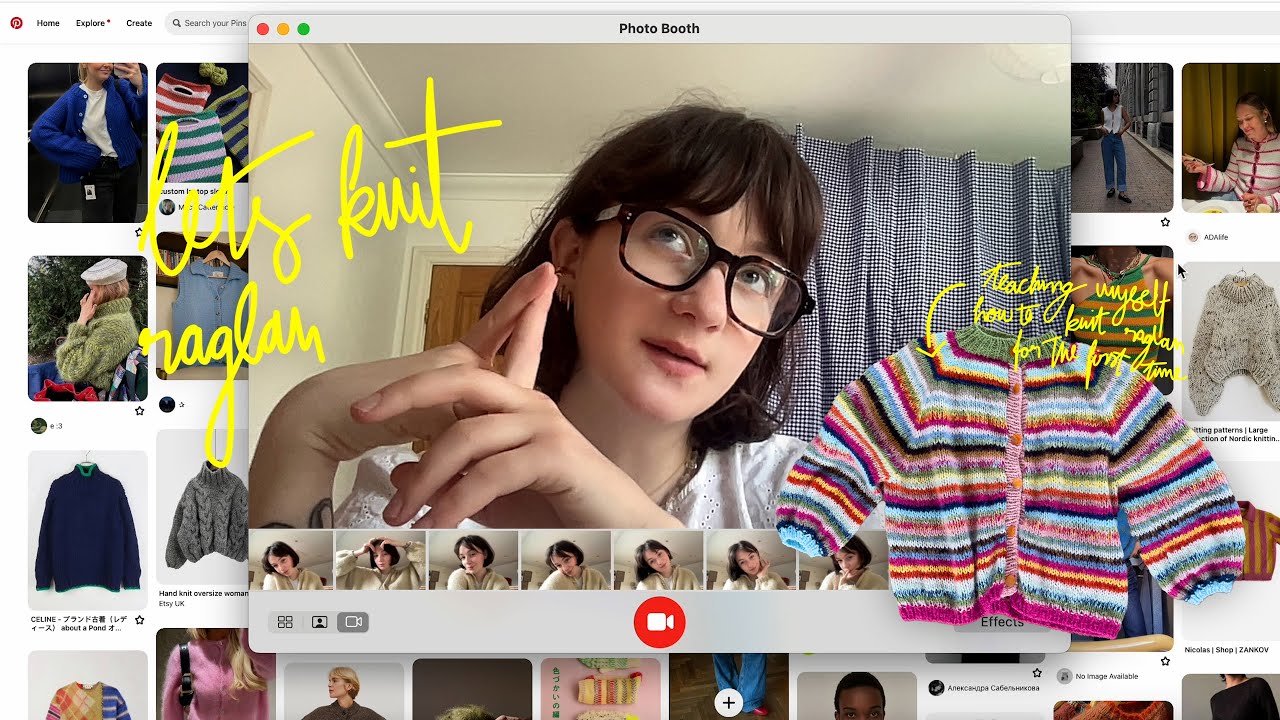Select the third Photo Booth strip thumbnail
Viewport: 1280px width, 720px height.
[473, 560]
